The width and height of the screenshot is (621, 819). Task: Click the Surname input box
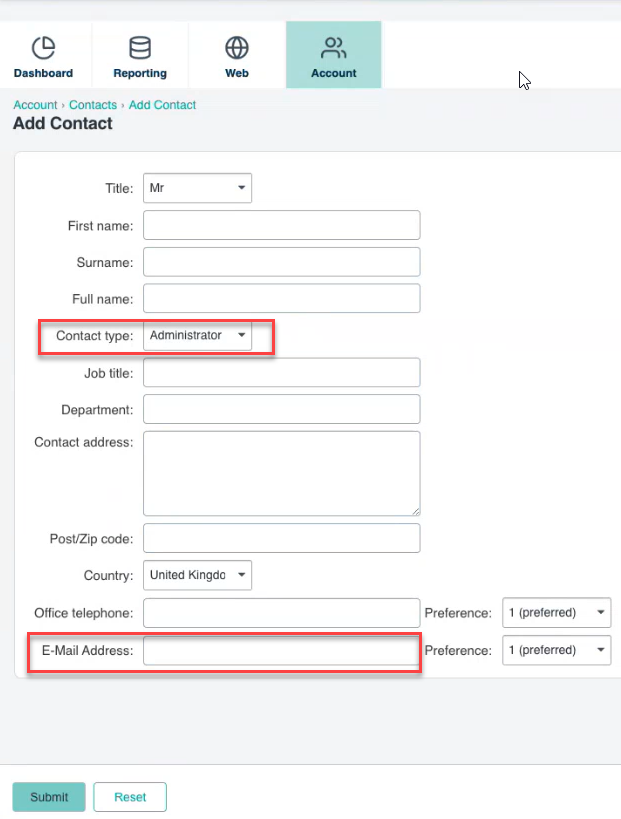click(281, 262)
